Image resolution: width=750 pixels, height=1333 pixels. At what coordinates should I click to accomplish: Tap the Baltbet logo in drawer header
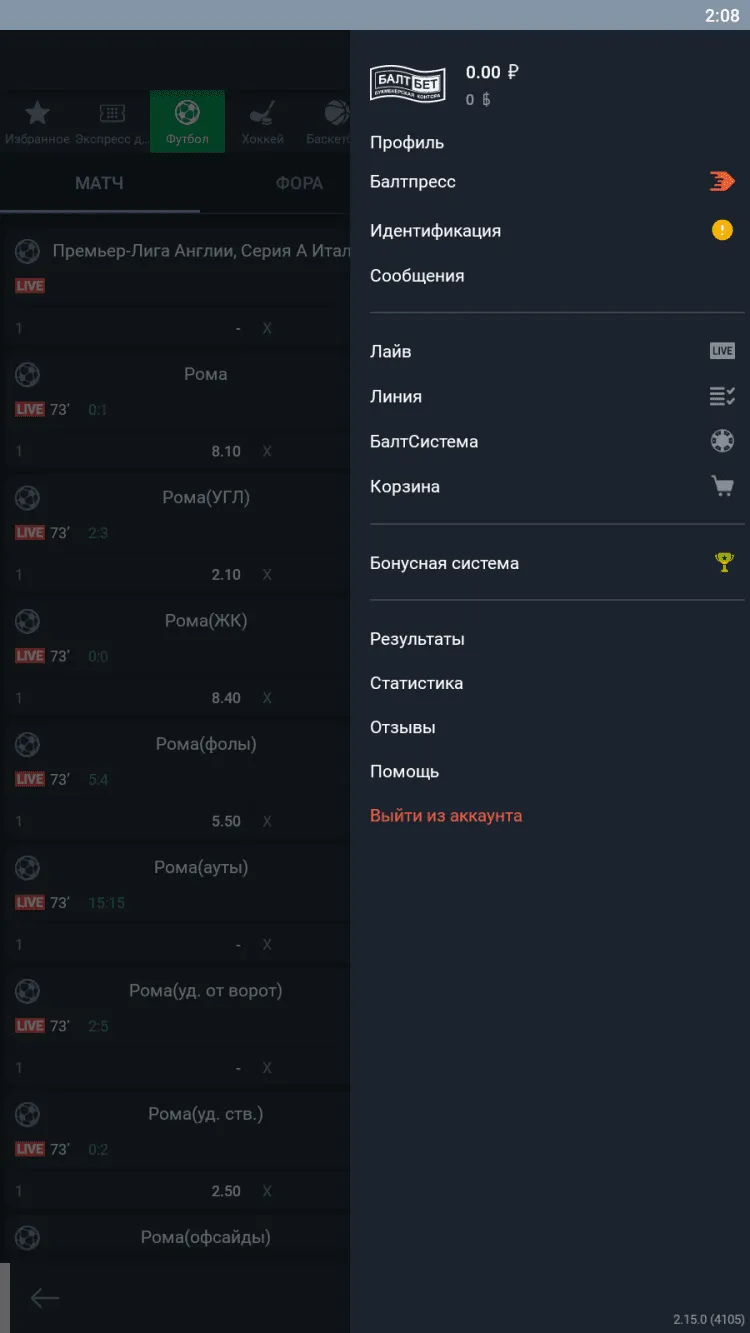(405, 81)
